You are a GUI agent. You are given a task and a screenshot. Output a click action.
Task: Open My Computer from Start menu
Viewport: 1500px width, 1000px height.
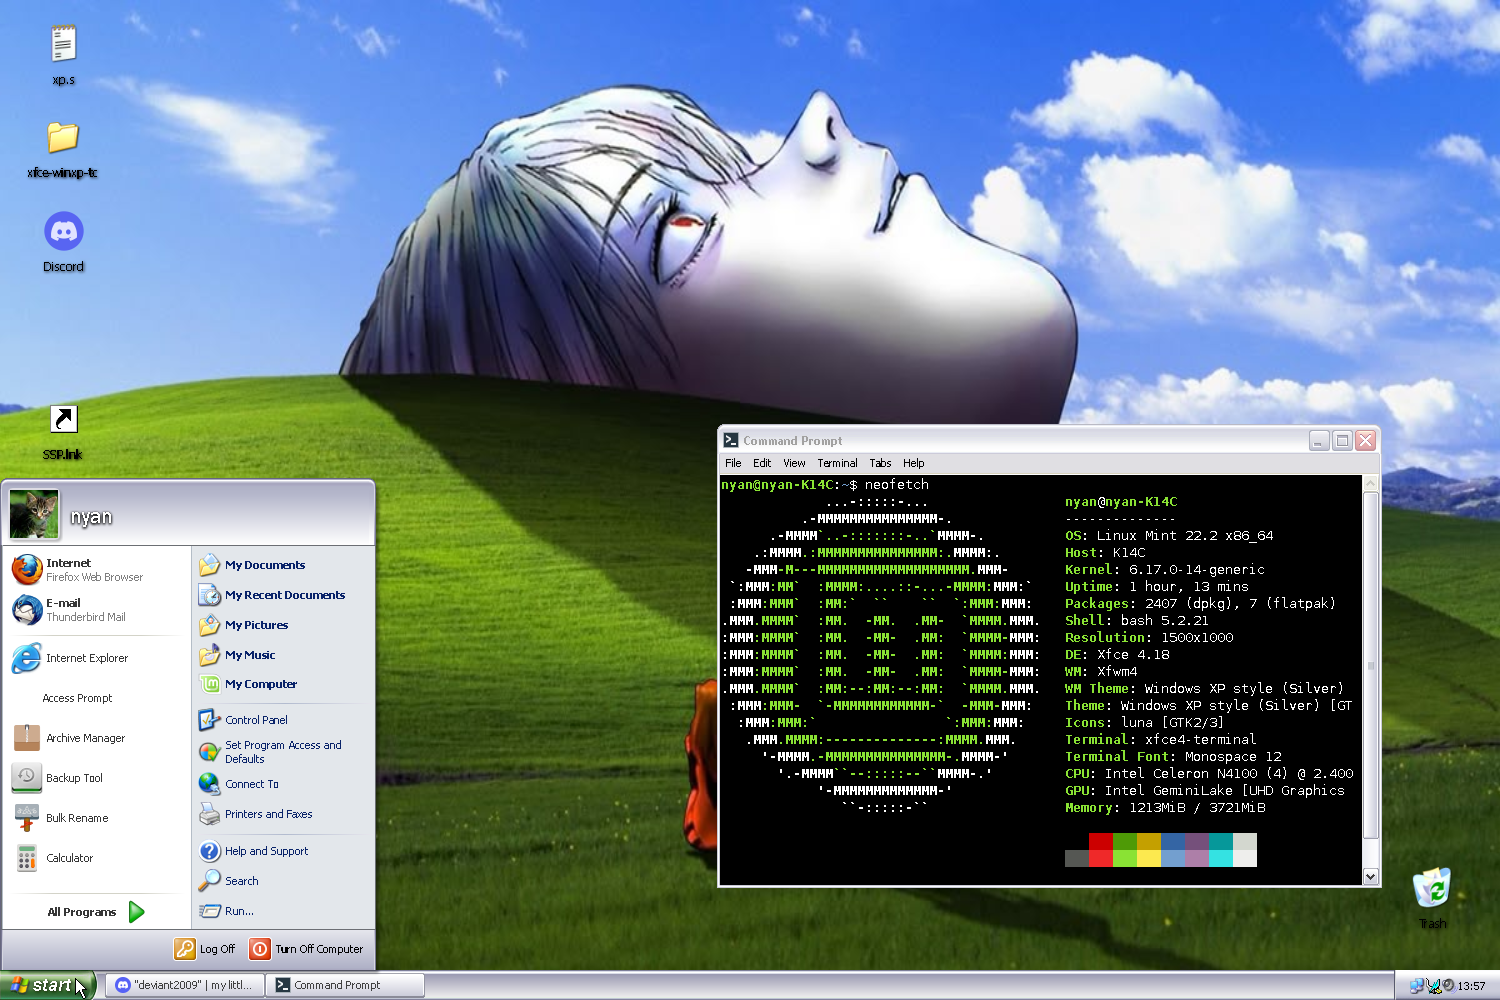(280, 684)
